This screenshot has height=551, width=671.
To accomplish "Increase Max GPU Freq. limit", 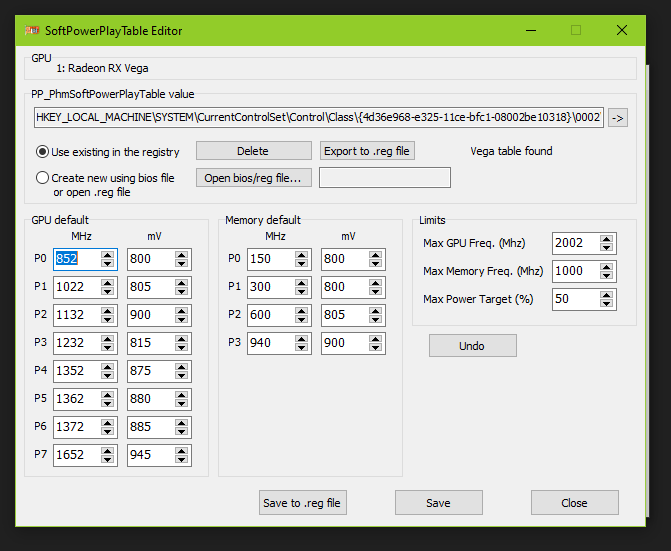I will 606,239.
